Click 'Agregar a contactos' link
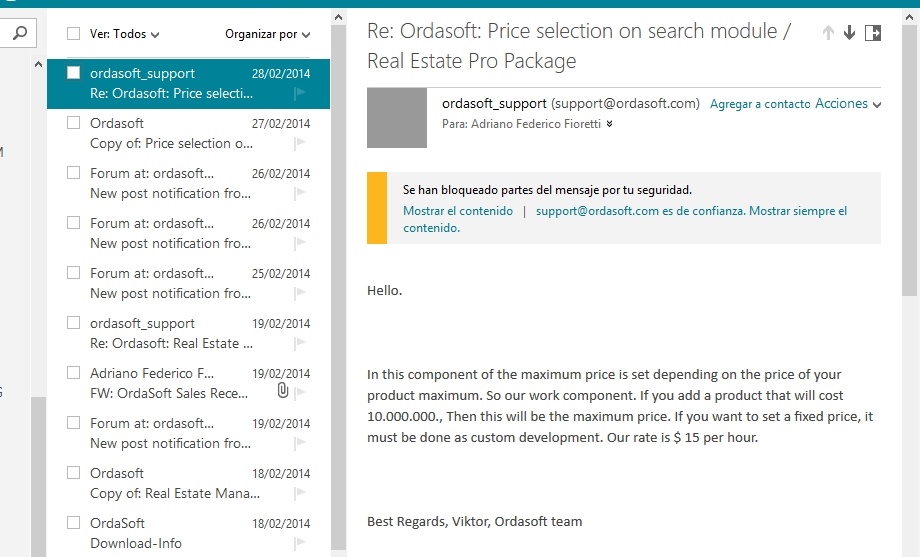 [760, 104]
